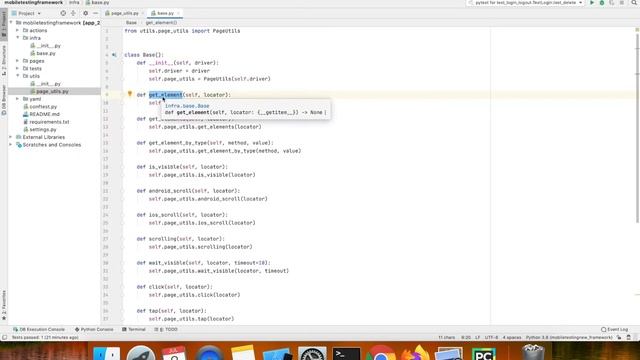The height and width of the screenshot is (360, 640).
Task: Open the TODO tool window tab
Action: [166, 329]
